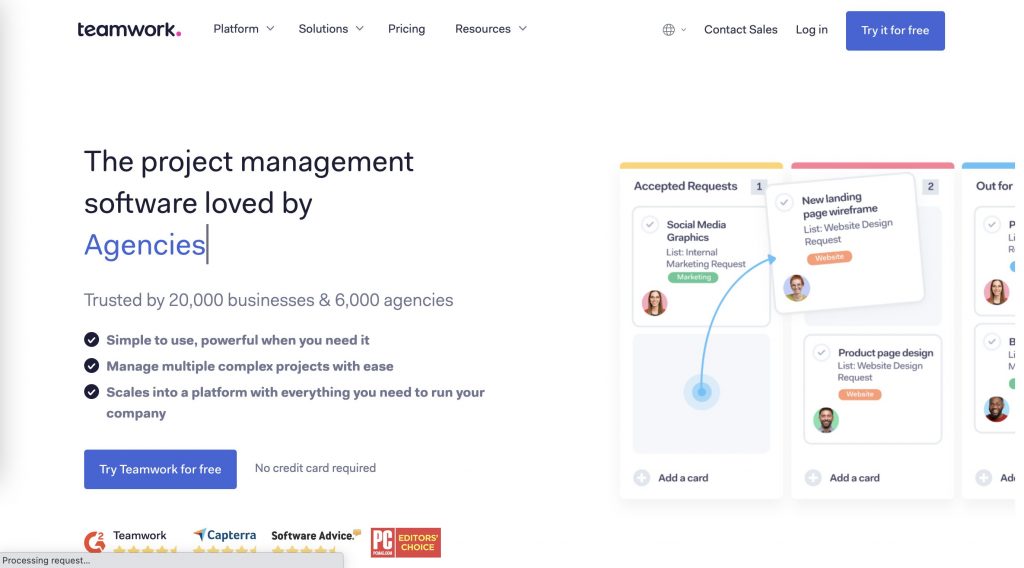The width and height of the screenshot is (1024, 568).
Task: Click plus icon in Accepted Requests column
Action: point(642,478)
